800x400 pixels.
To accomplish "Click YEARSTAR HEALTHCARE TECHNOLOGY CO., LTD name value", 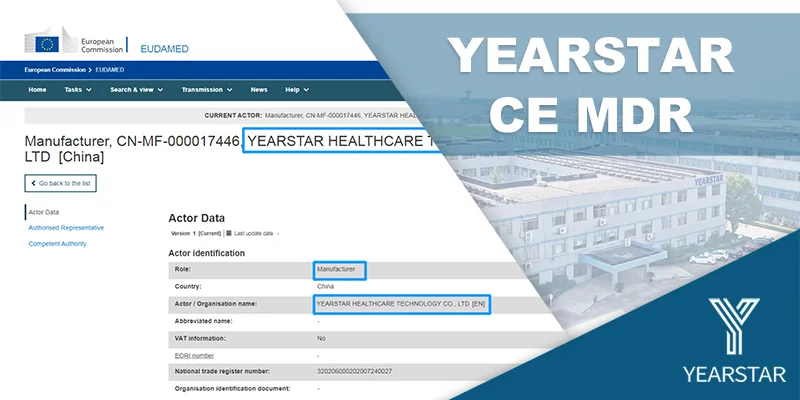I will (401, 304).
